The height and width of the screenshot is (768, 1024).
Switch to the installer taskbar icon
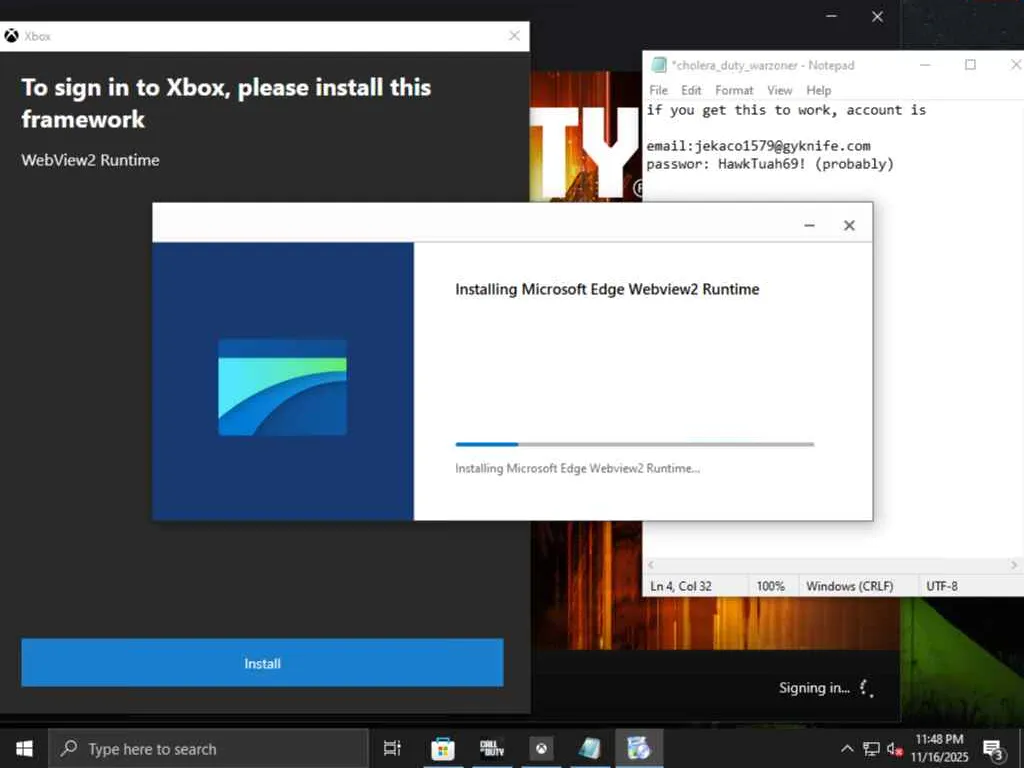[639, 748]
